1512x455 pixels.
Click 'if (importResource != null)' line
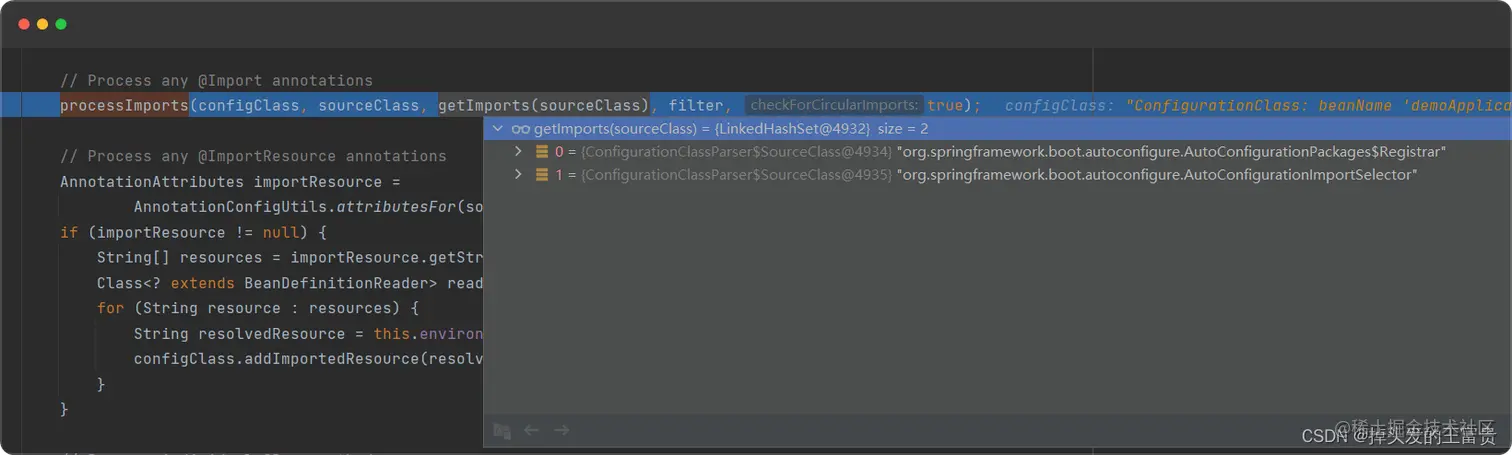coord(194,232)
